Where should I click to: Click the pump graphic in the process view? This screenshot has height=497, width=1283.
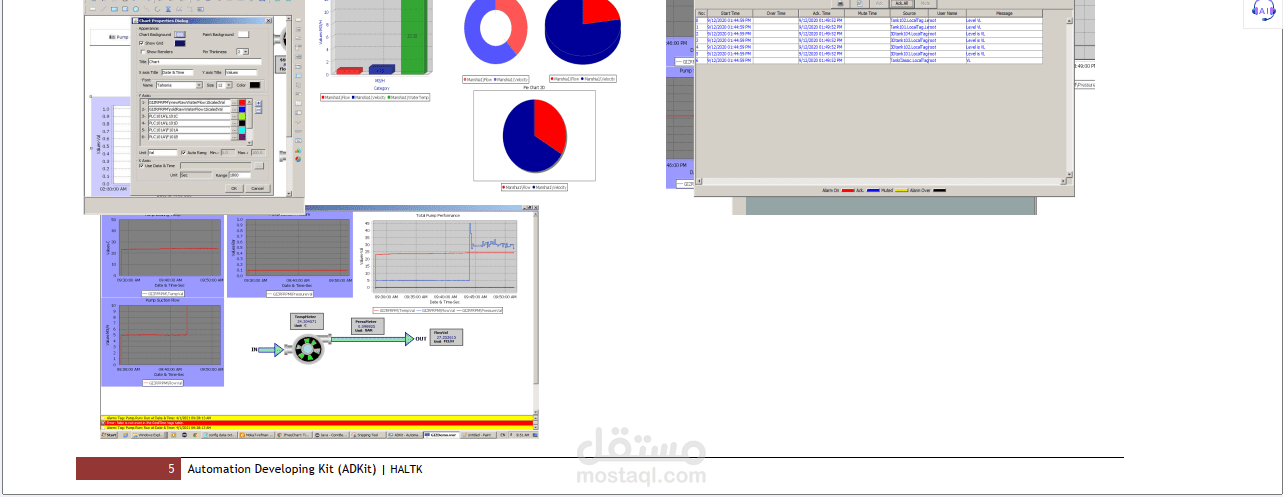click(x=307, y=349)
